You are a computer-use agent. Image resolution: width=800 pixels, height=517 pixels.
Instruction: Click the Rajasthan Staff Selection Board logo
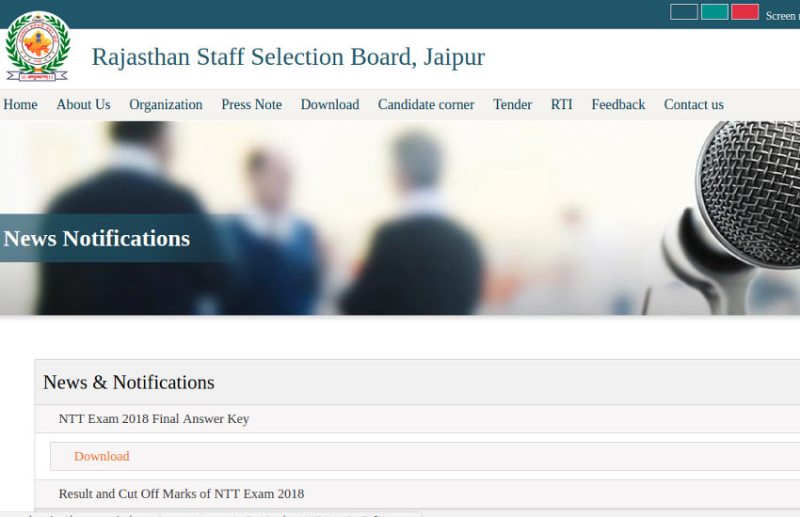tap(37, 46)
